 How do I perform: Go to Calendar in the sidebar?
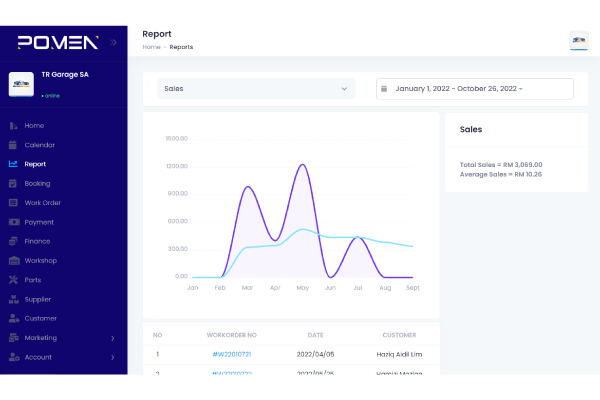[x=40, y=145]
